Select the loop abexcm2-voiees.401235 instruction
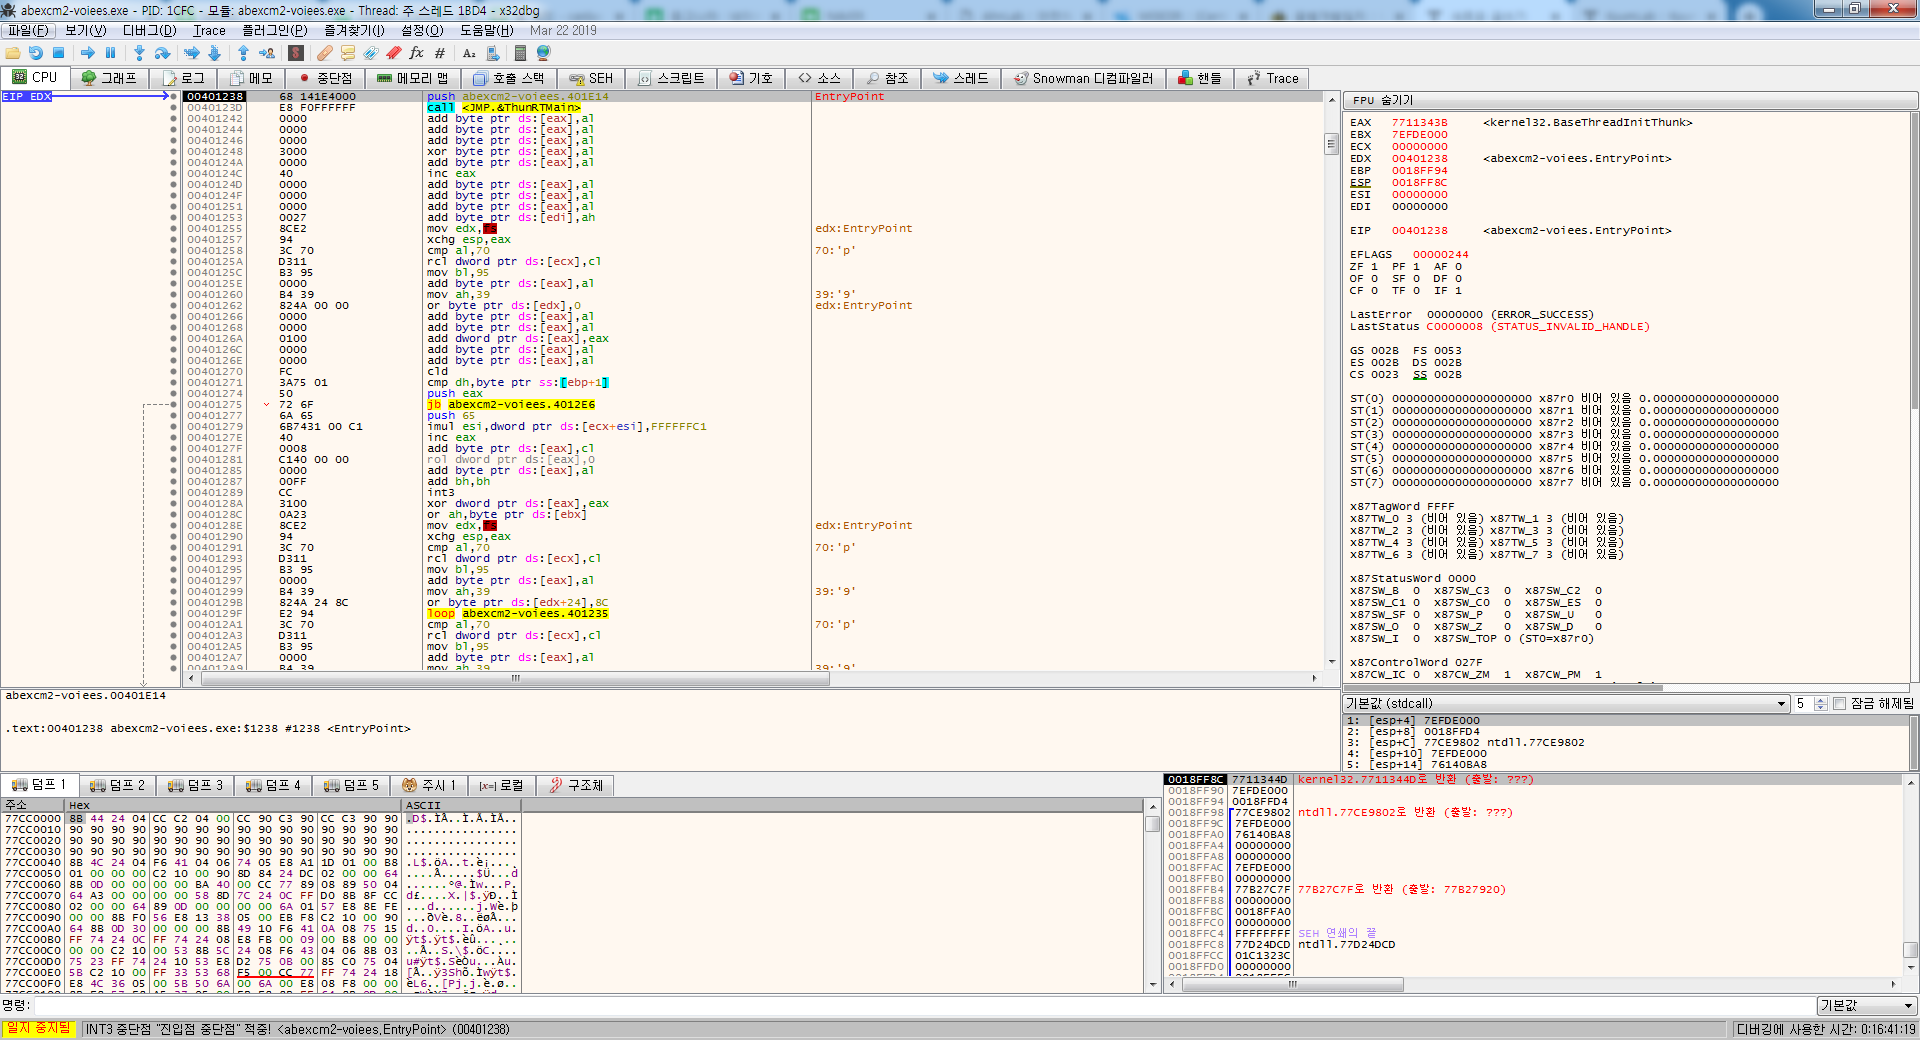This screenshot has width=1920, height=1040. pos(517,613)
